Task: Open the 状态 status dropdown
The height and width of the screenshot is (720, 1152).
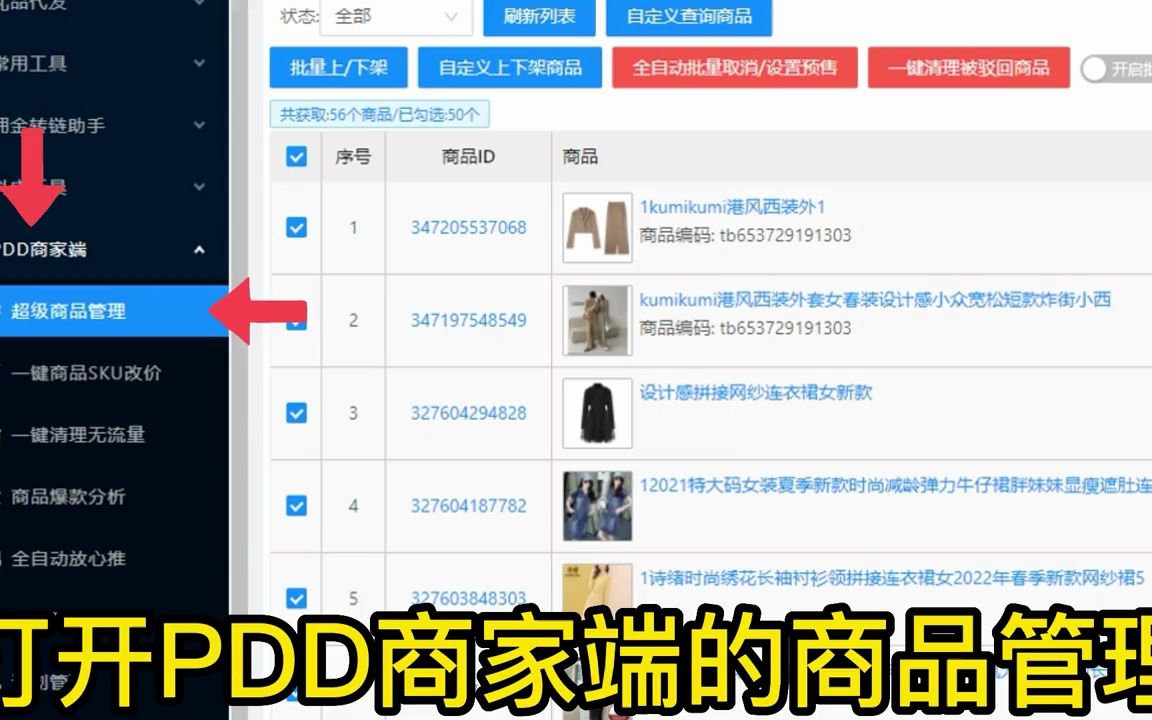Action: pos(394,17)
